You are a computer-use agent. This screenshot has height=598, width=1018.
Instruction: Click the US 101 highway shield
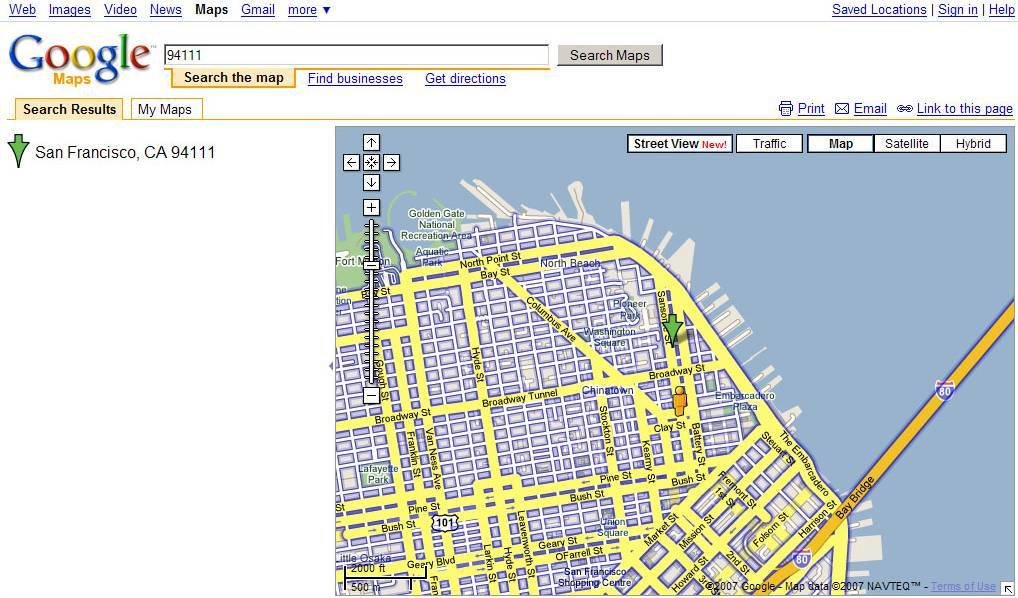click(x=445, y=522)
